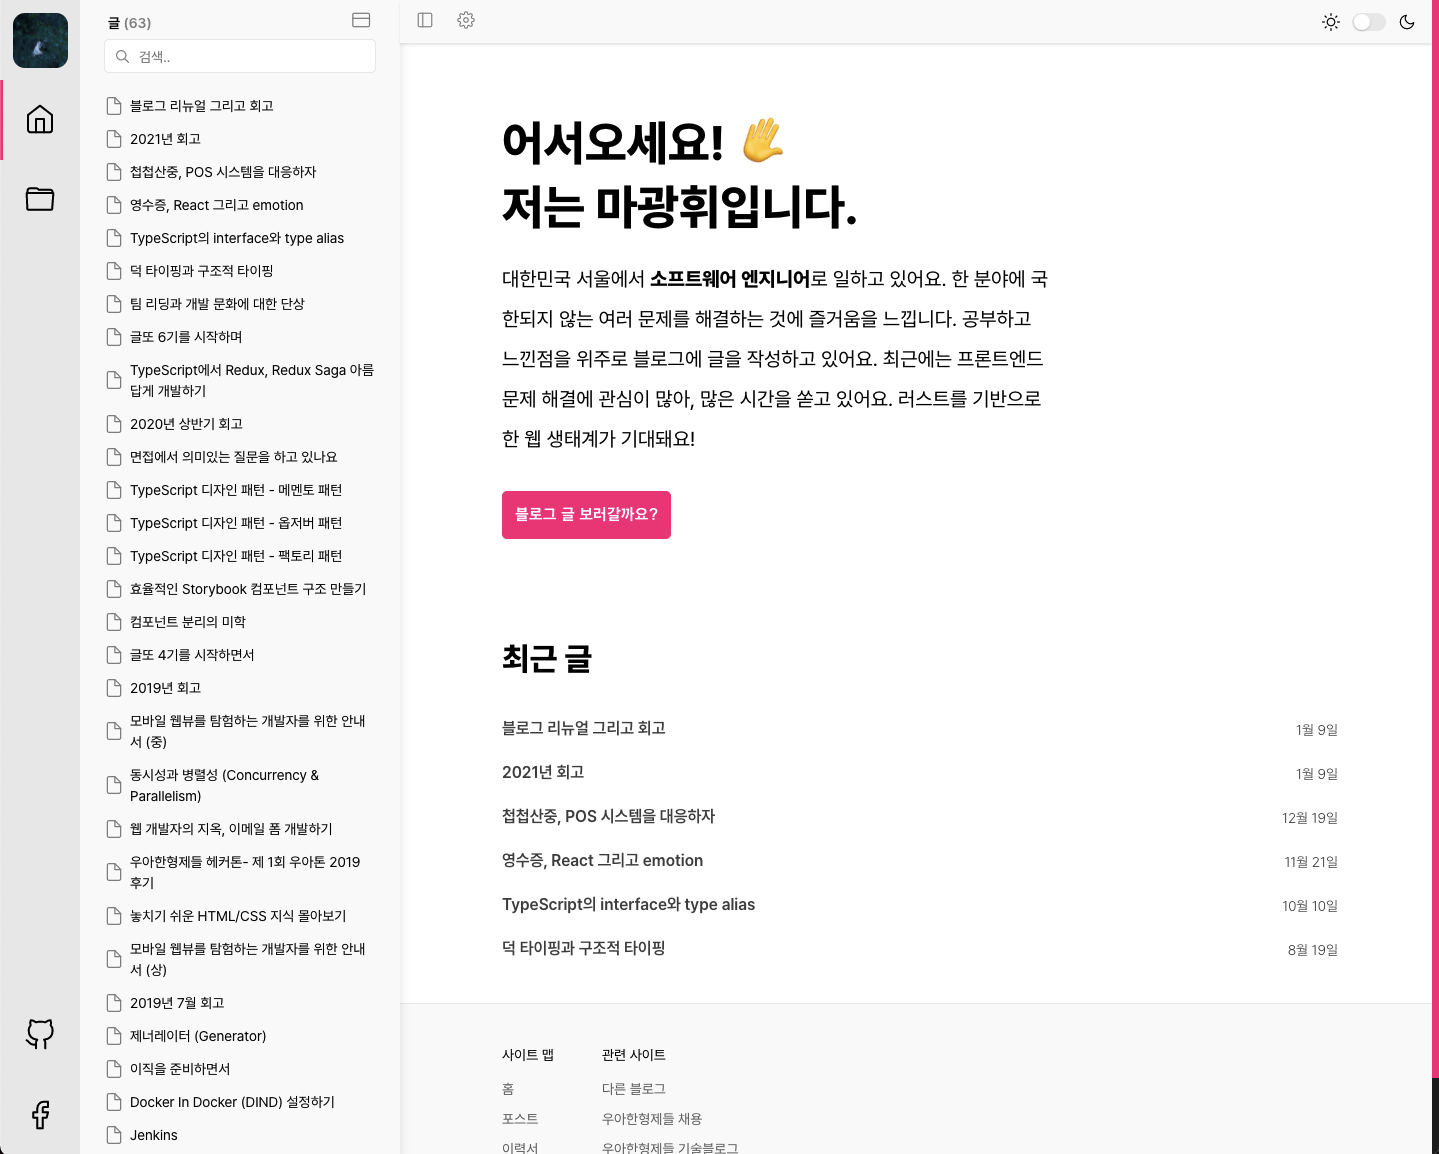1439x1154 pixels.
Task: Open "블로그 리뉴얼 그리고 회고" under 최근 글
Action: [584, 728]
